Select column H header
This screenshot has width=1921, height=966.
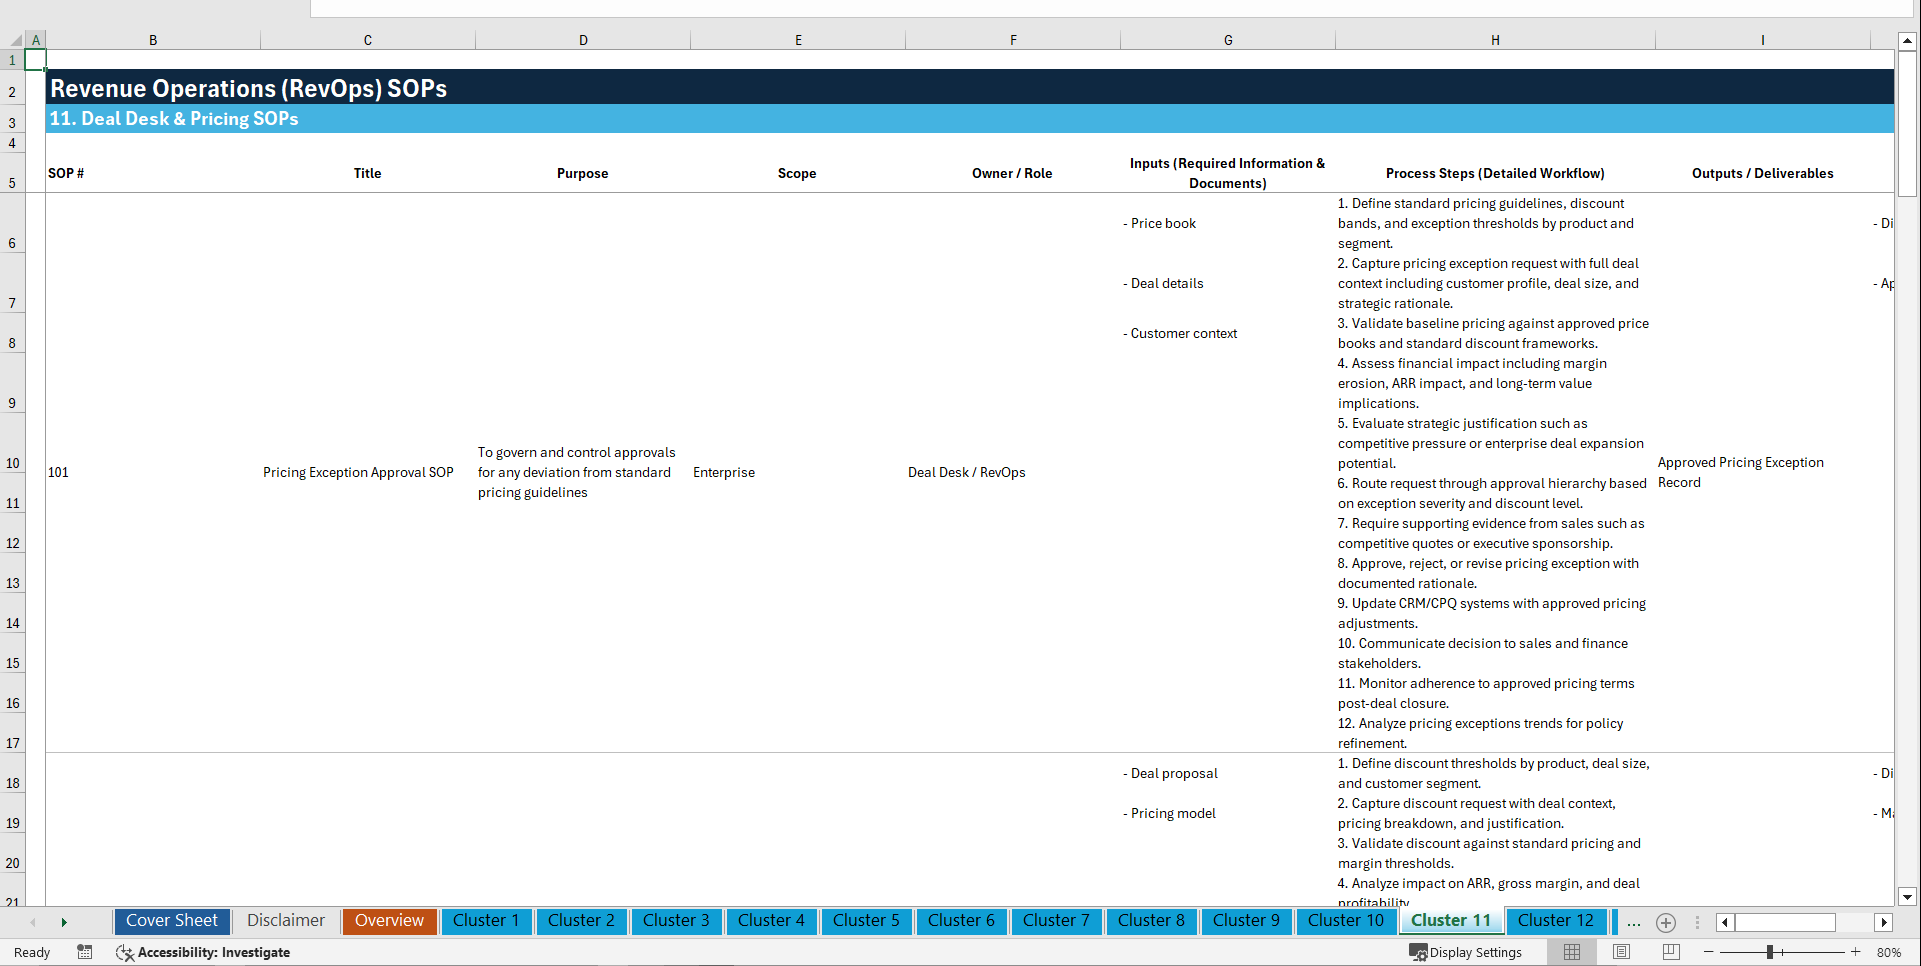coord(1495,40)
